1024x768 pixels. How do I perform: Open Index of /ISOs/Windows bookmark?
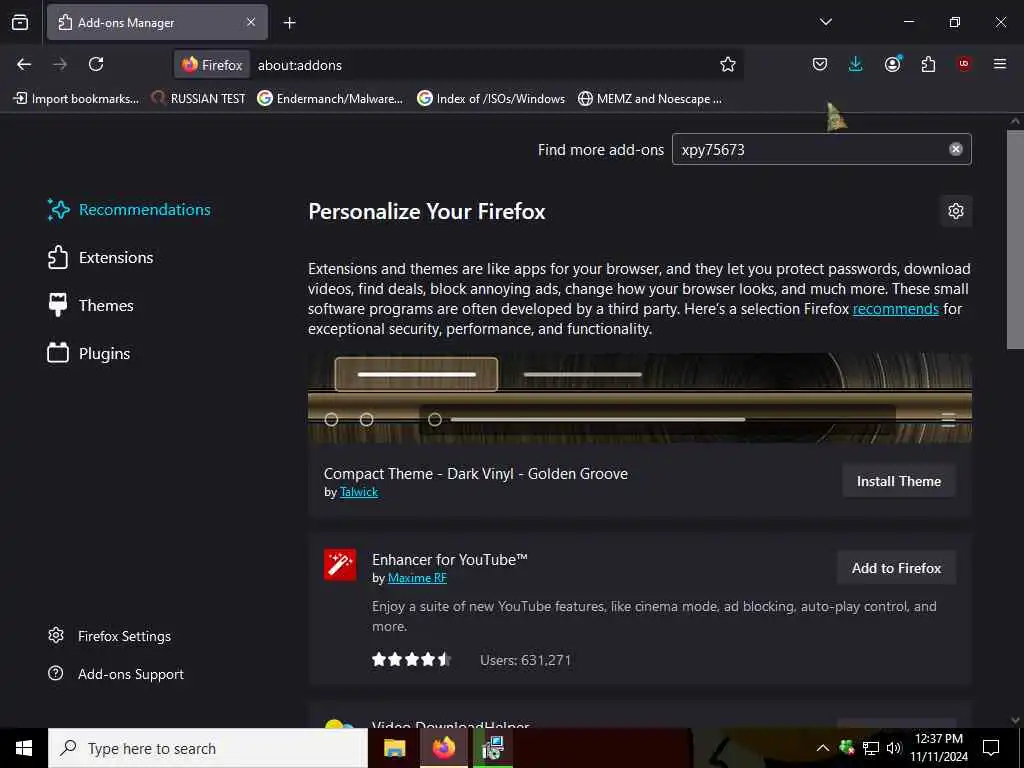point(491,99)
